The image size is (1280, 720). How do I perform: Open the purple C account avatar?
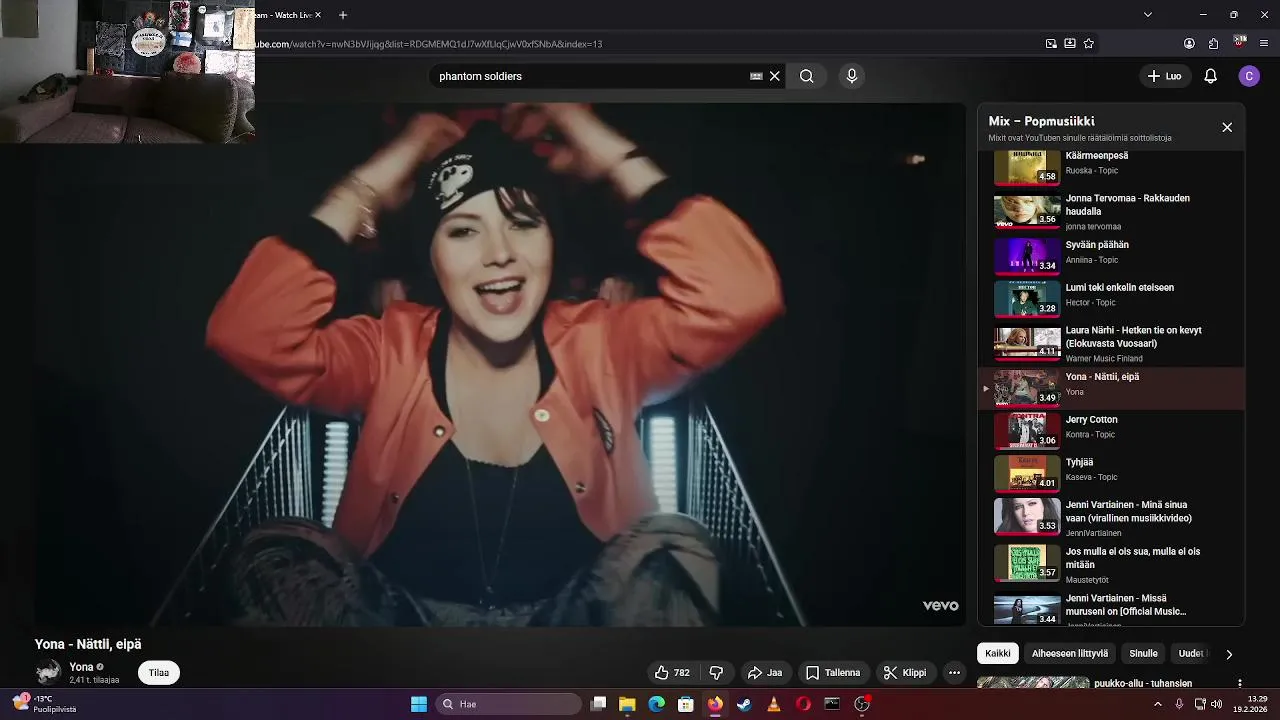[x=1249, y=76]
